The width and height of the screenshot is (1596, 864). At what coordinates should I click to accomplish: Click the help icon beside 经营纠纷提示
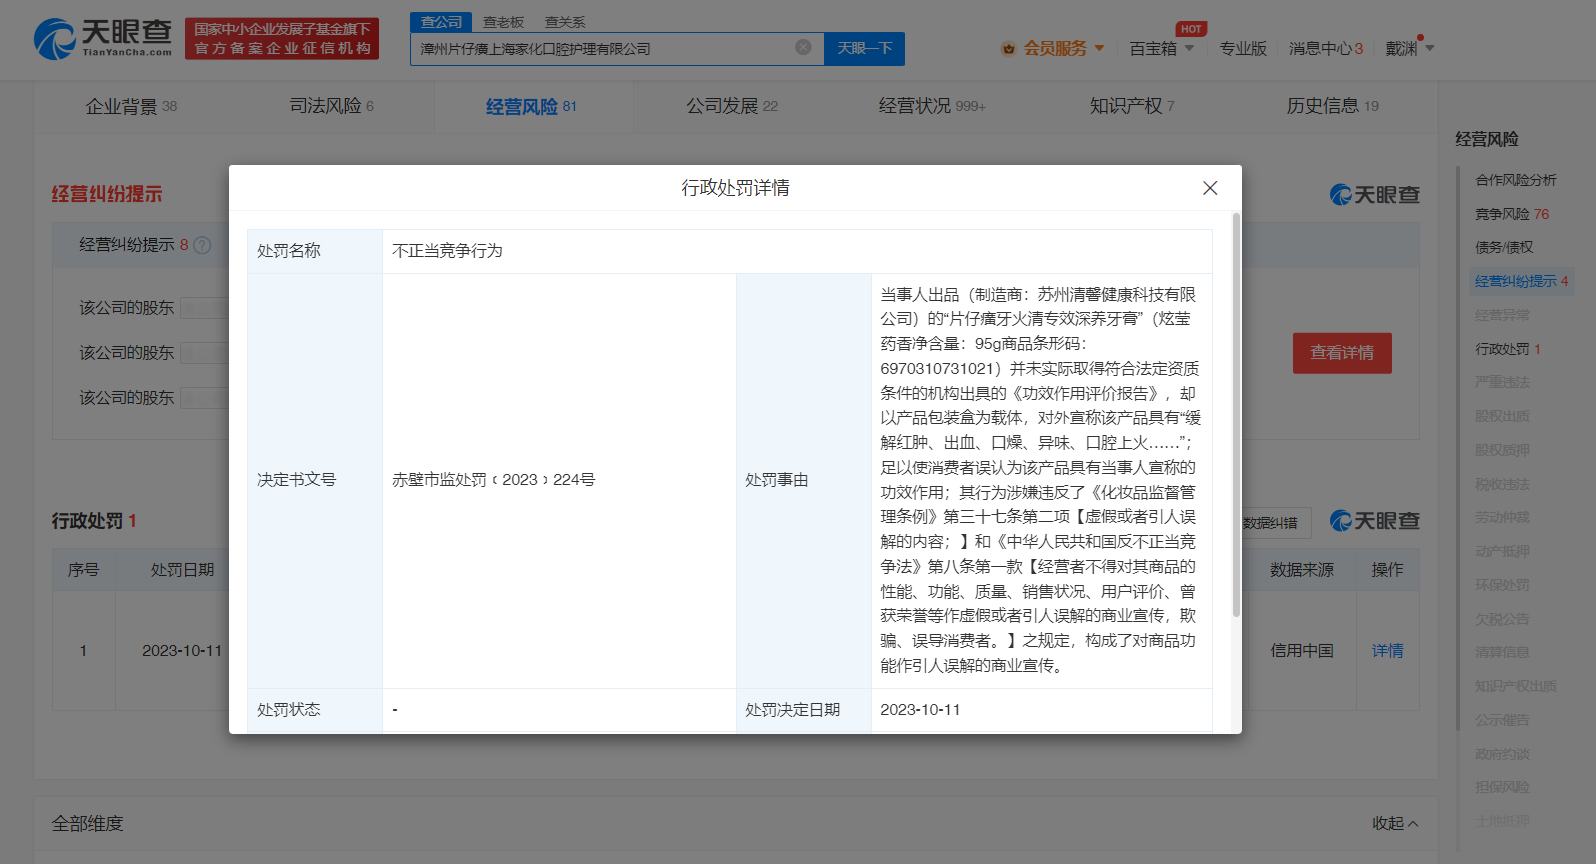[x=202, y=245]
